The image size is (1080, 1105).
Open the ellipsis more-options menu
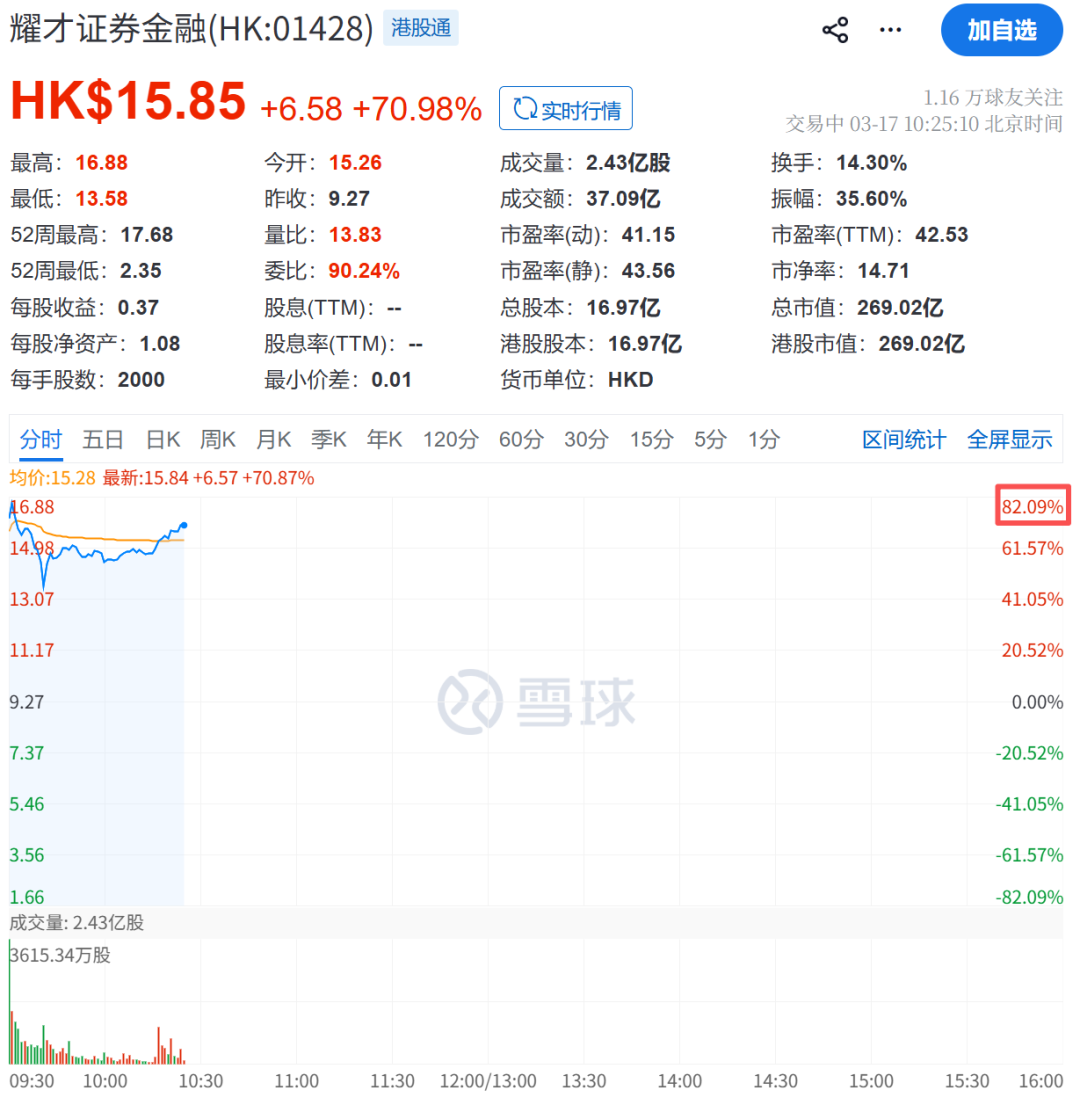(x=890, y=30)
